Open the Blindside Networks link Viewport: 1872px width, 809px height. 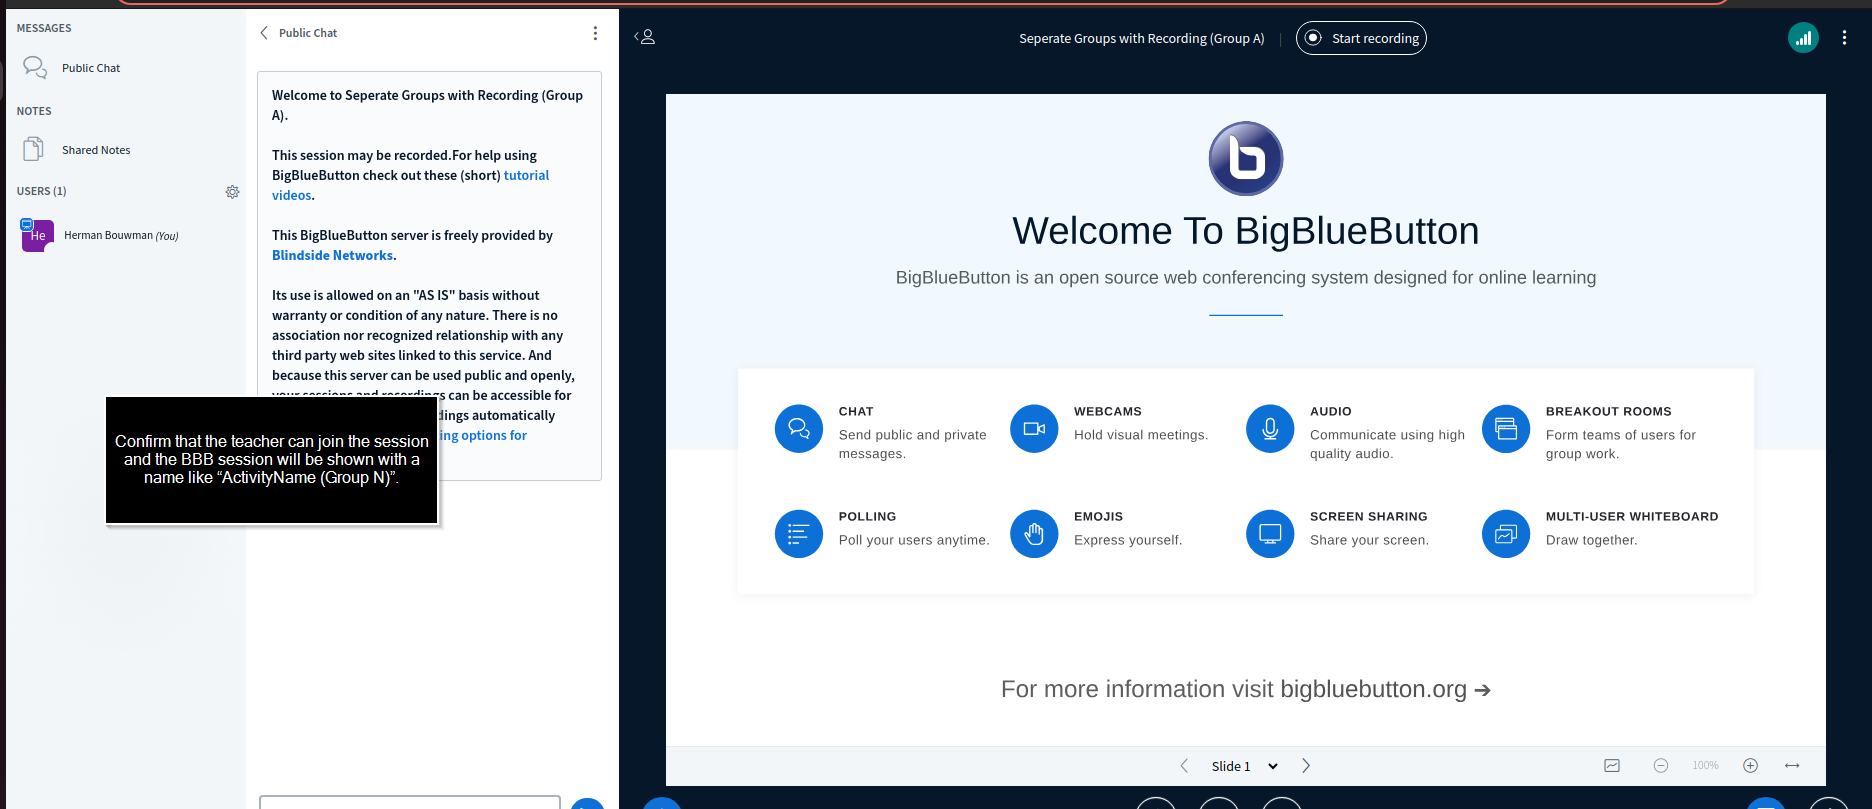(332, 255)
